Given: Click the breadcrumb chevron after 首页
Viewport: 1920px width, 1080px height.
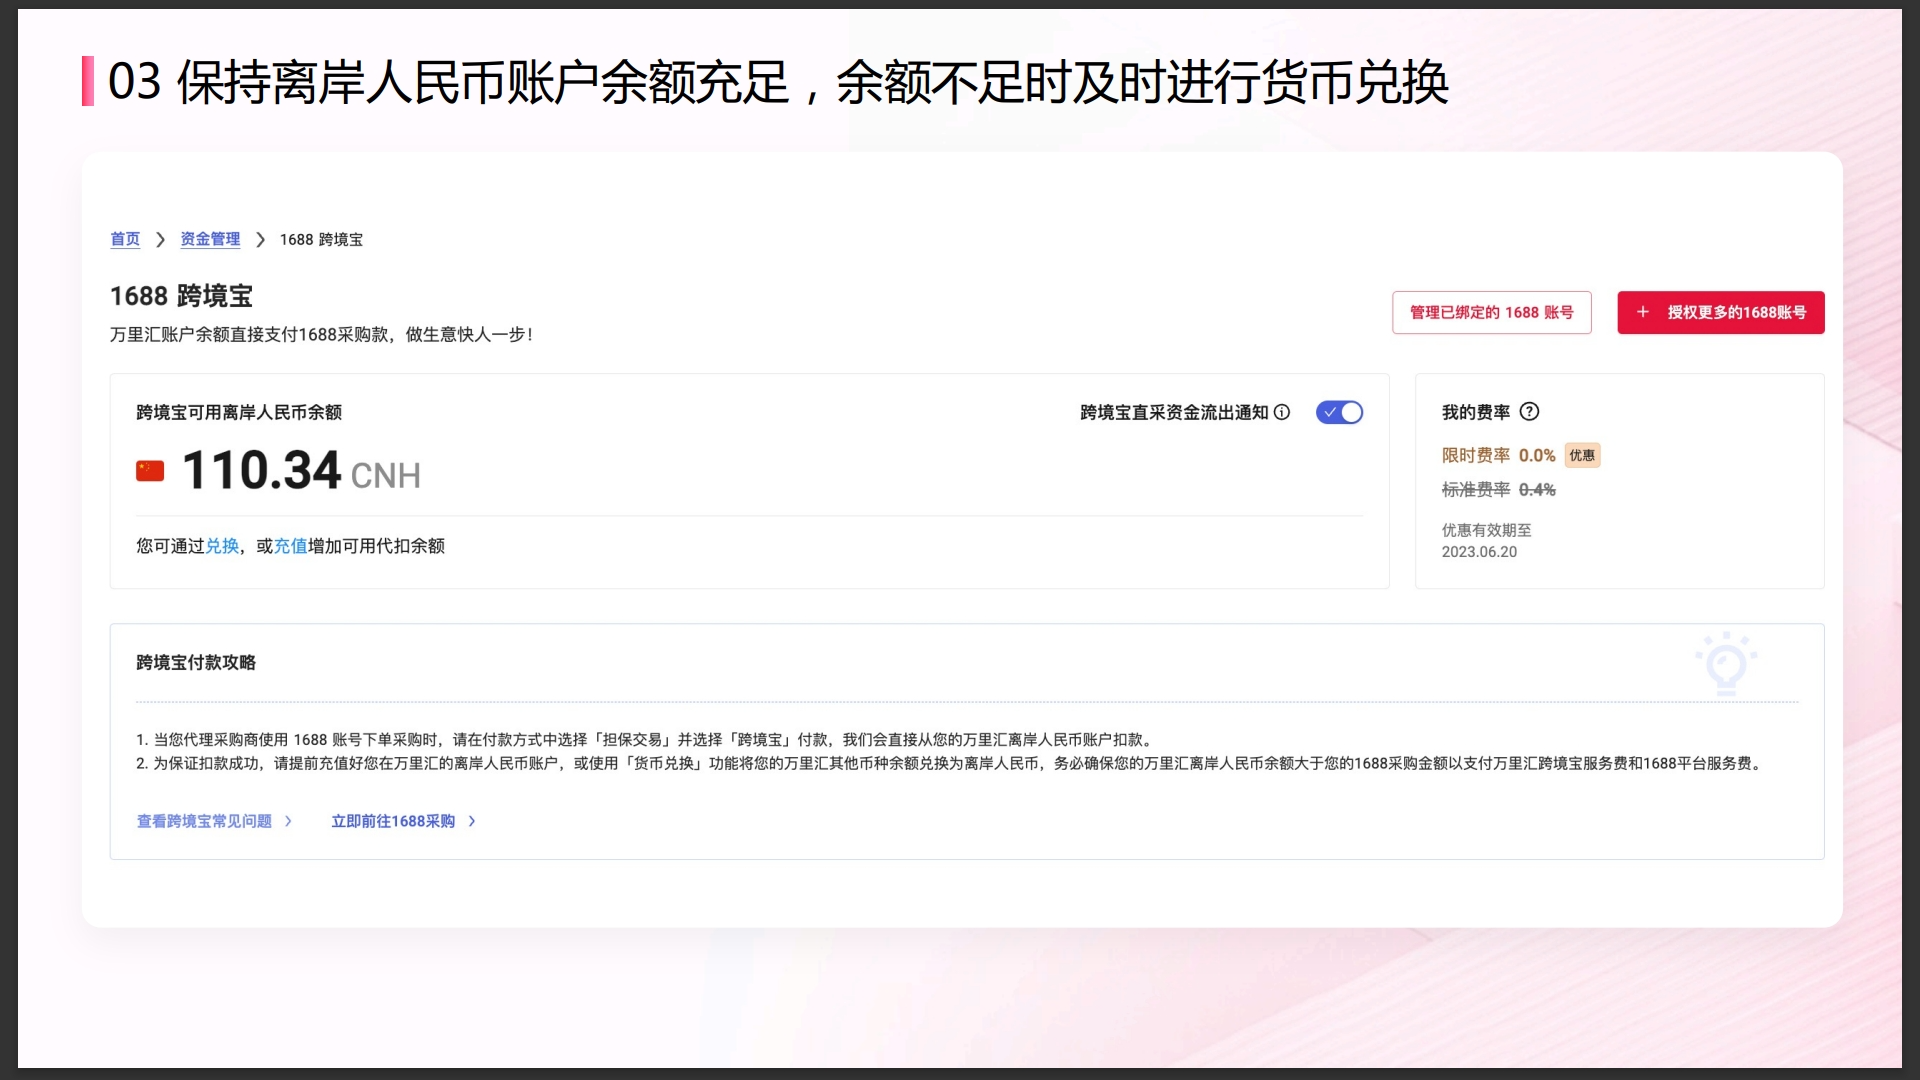Looking at the screenshot, I should coord(160,239).
